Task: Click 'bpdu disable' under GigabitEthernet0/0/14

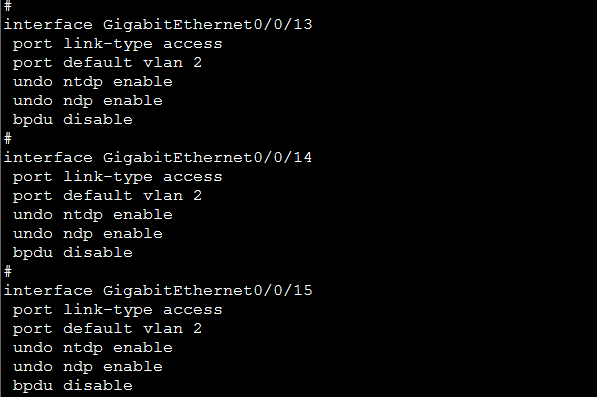Action: point(73,253)
